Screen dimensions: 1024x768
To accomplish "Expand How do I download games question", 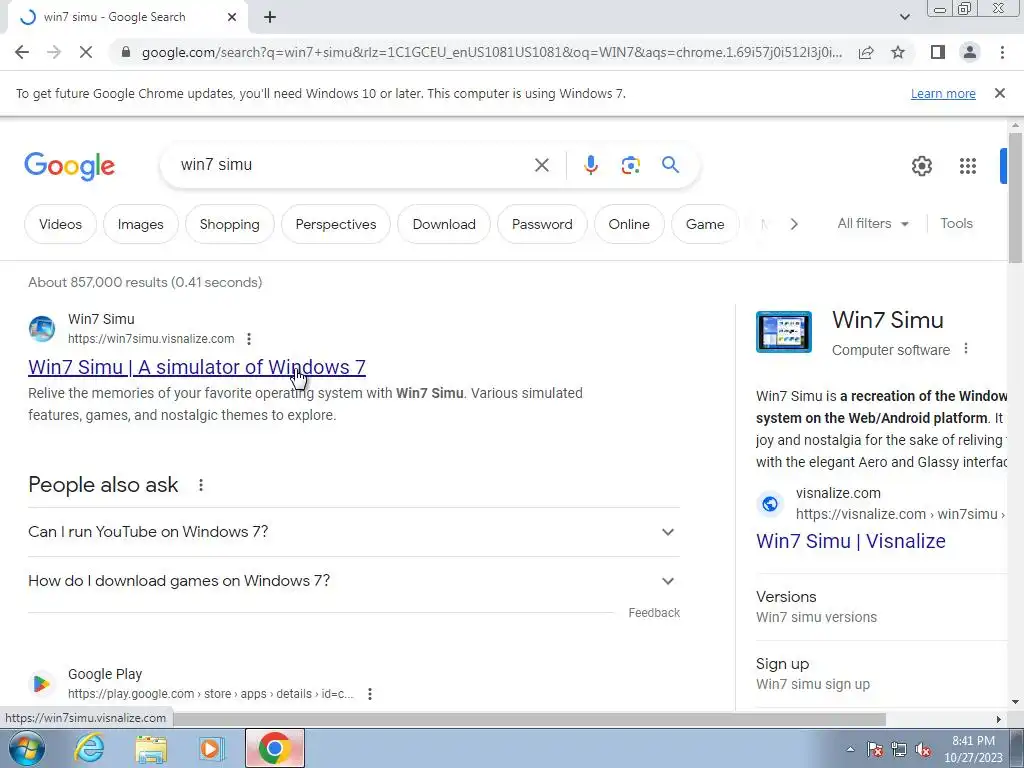I will 354,581.
